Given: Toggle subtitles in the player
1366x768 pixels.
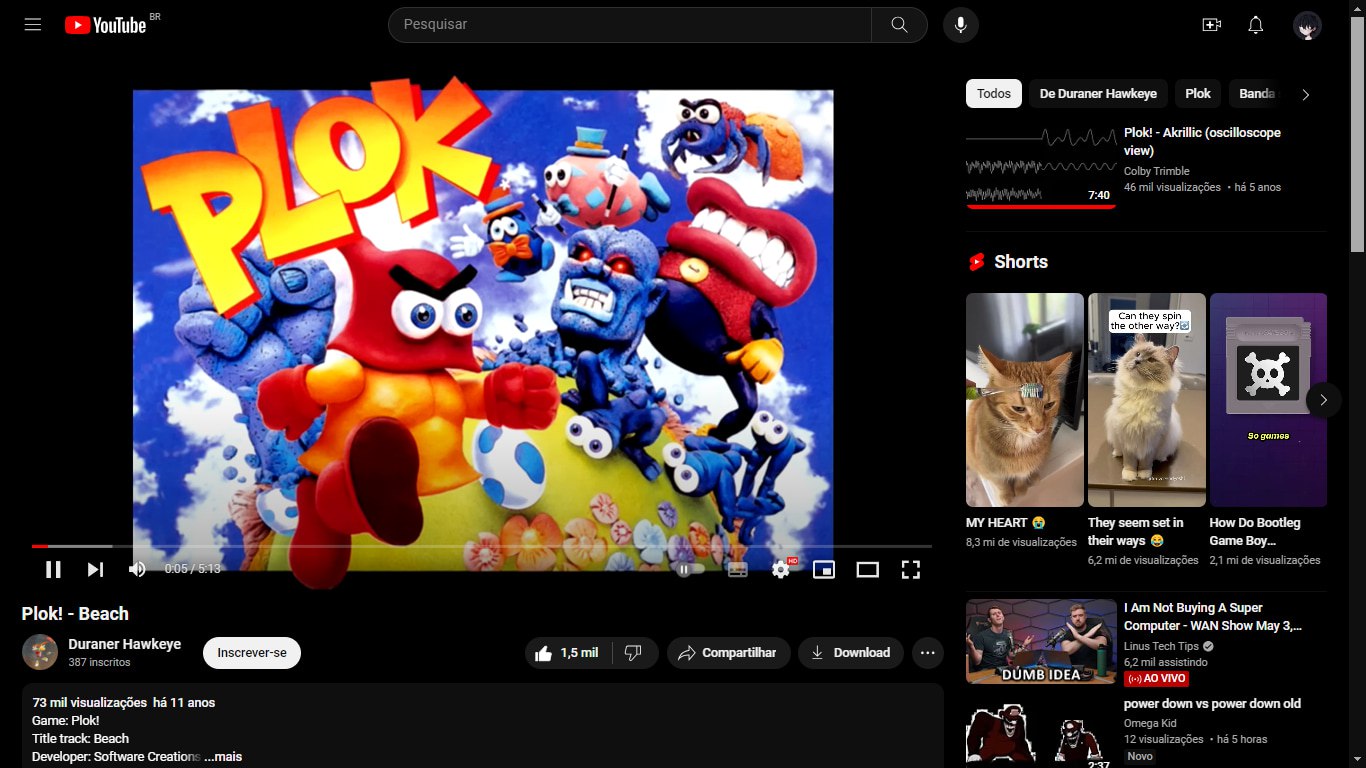Looking at the screenshot, I should pyautogui.click(x=737, y=569).
